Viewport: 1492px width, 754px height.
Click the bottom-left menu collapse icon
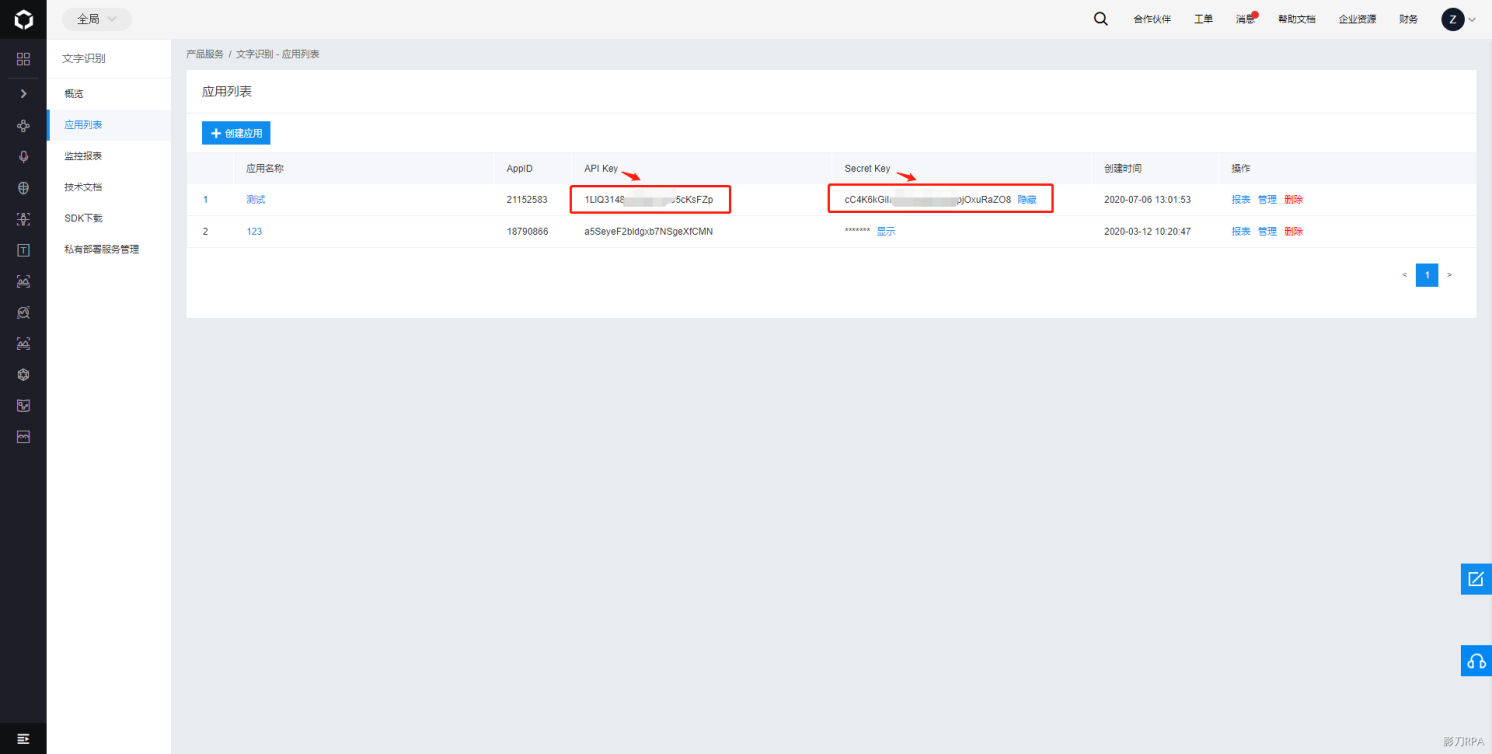(x=23, y=738)
